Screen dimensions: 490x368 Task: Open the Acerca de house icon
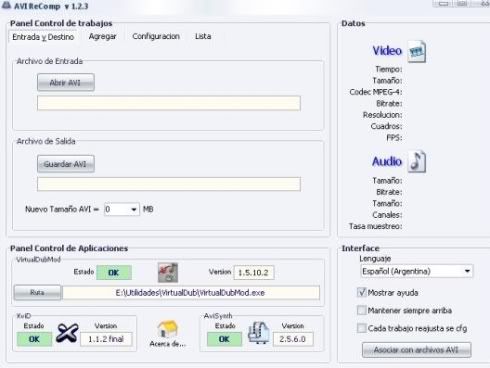pyautogui.click(x=167, y=329)
